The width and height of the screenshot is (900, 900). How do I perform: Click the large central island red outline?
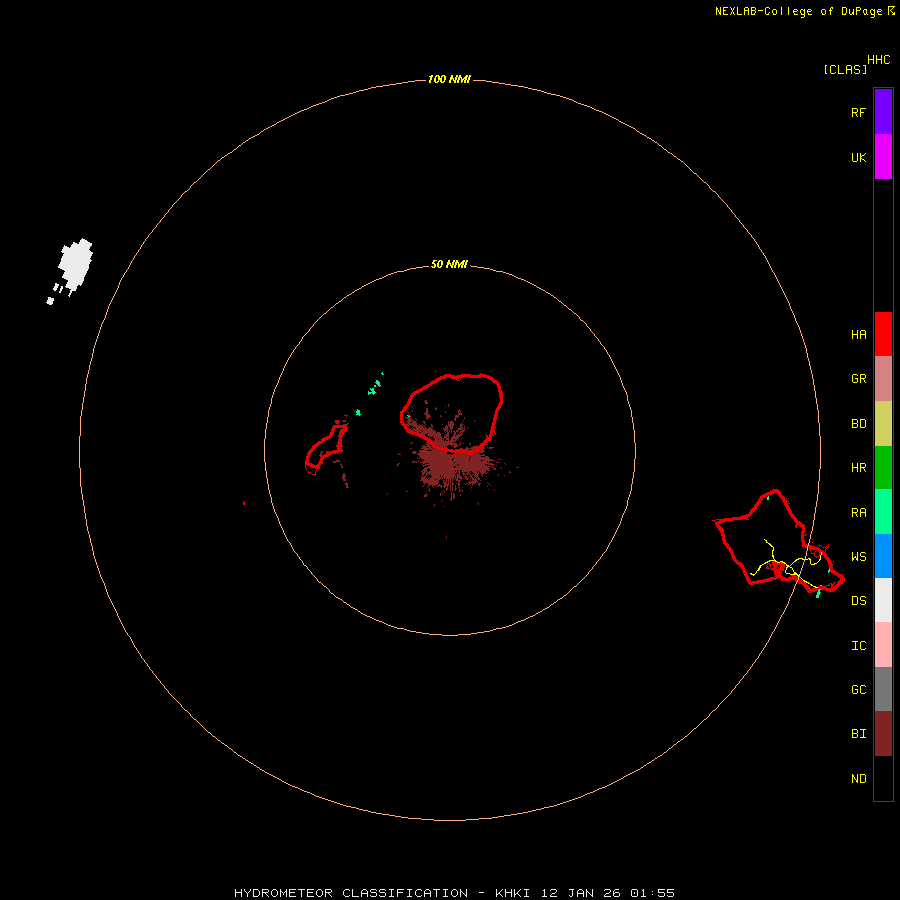click(452, 413)
